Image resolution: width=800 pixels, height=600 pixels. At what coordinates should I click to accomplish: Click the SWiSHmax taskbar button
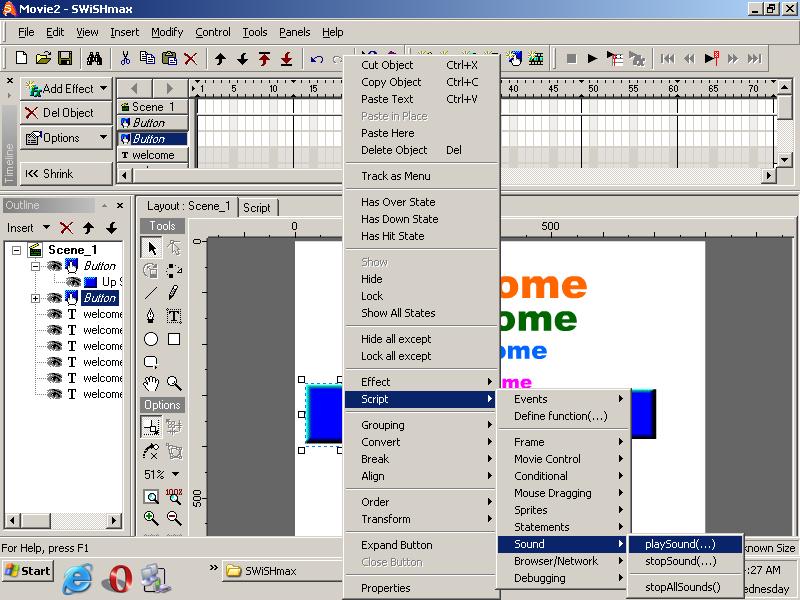click(x=283, y=571)
